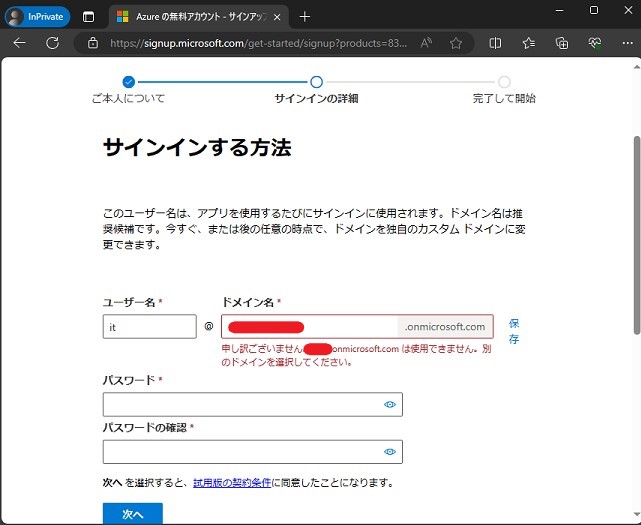Open the InPrivate profile badge
The width and height of the screenshot is (641, 525).
click(x=38, y=17)
